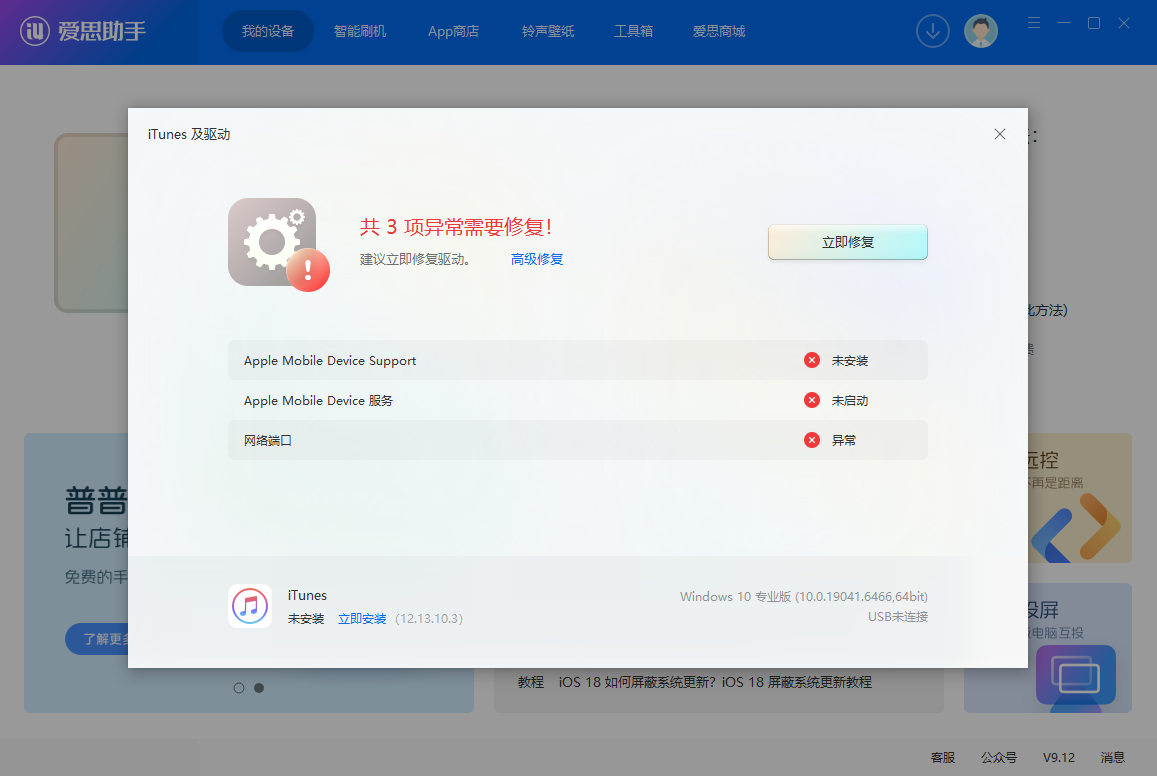Screen dimensions: 1157x776
Task: Click red error icon beside 异常
Action: pyautogui.click(x=812, y=440)
